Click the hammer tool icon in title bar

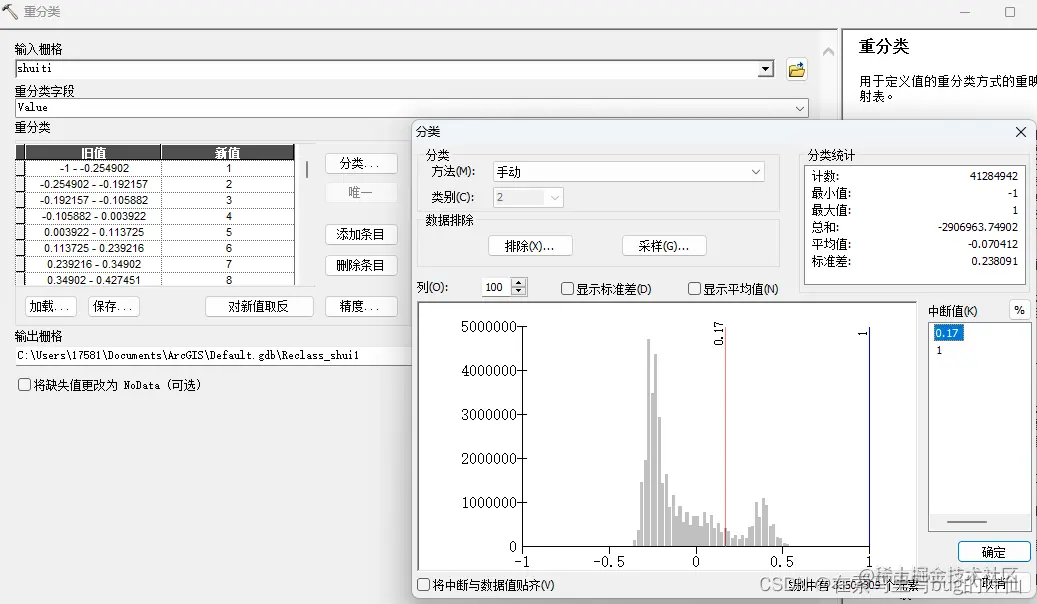10,11
